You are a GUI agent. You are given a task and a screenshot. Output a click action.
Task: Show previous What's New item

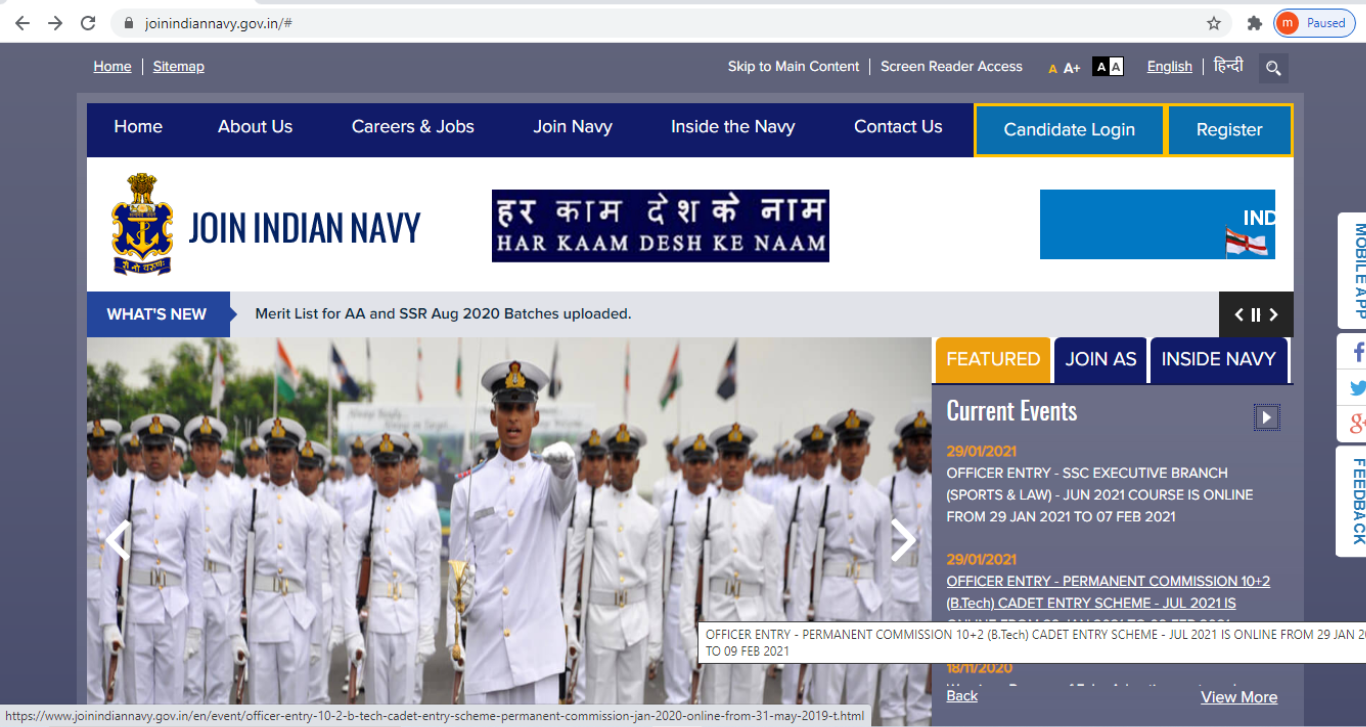point(1239,314)
